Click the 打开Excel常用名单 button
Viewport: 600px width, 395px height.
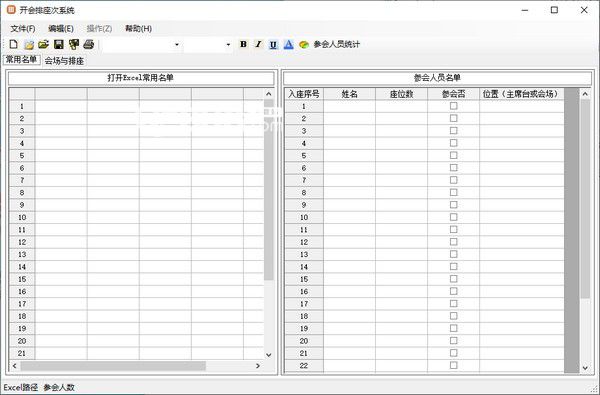point(141,78)
